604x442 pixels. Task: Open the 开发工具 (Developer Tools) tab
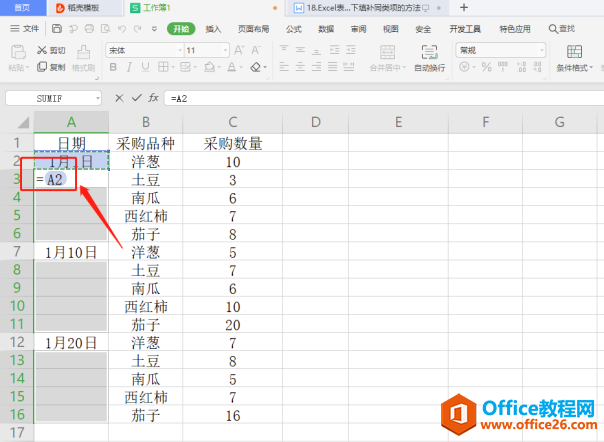coord(465,29)
